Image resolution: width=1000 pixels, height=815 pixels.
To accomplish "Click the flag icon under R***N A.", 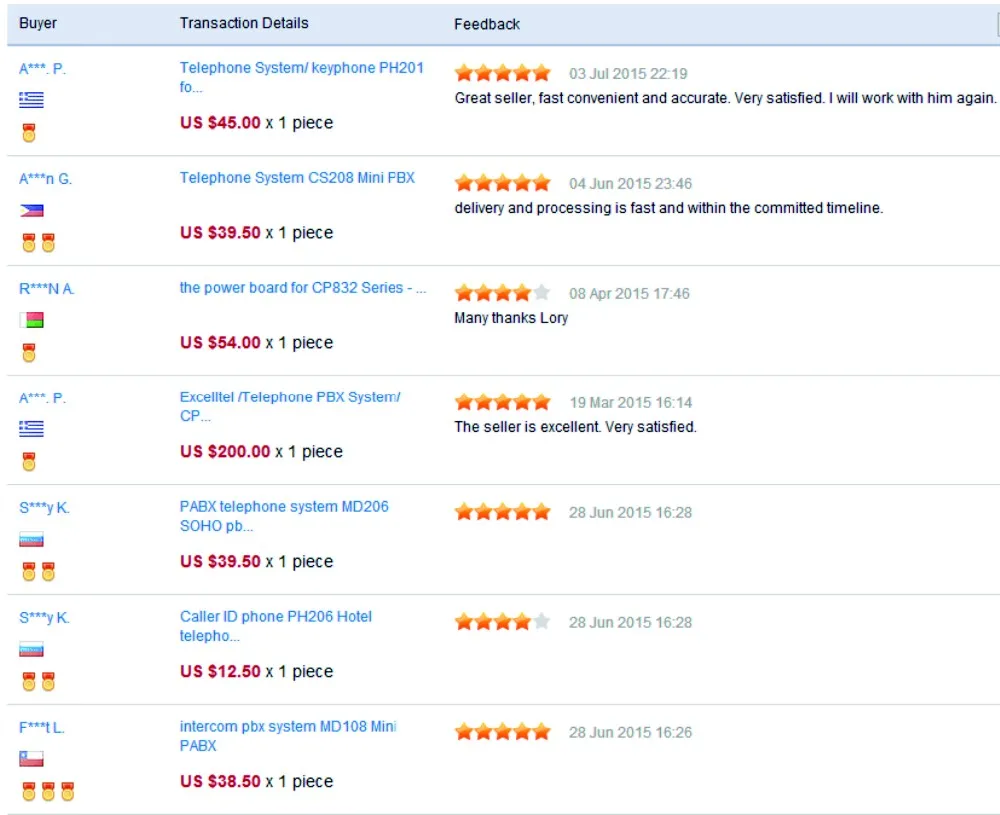I will [x=31, y=319].
